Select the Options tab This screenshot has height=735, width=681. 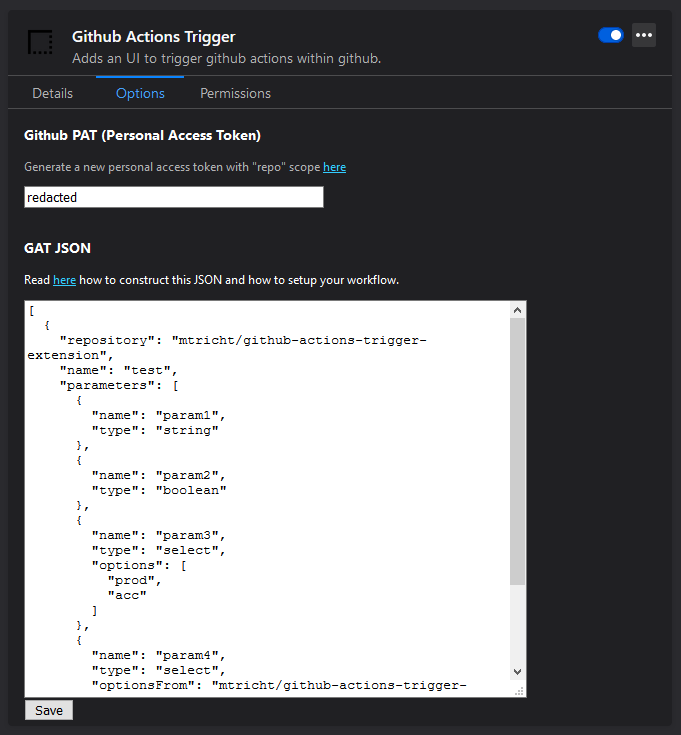coord(140,93)
